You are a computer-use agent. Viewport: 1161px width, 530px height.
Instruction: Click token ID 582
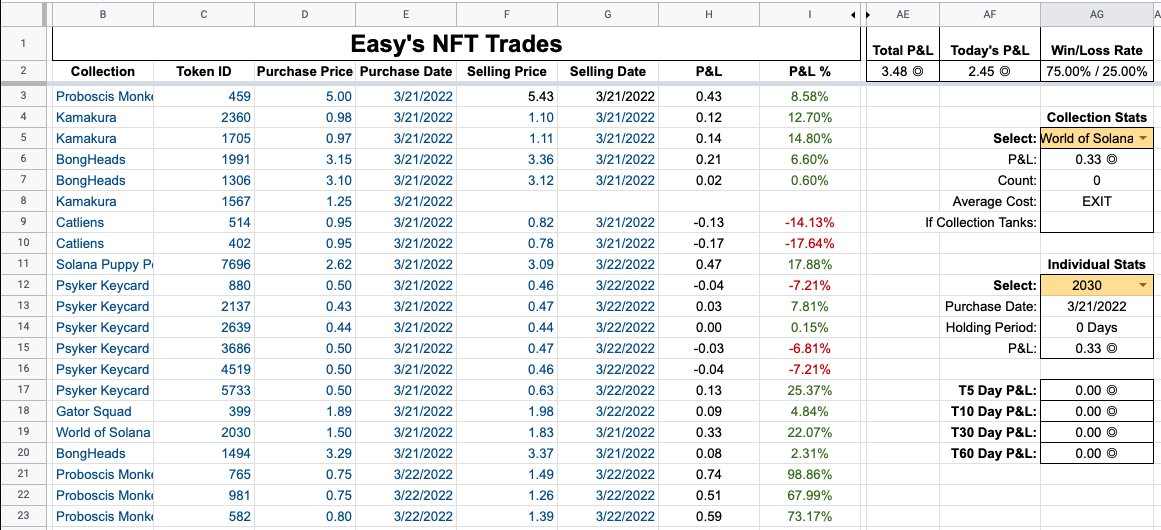pyautogui.click(x=204, y=517)
